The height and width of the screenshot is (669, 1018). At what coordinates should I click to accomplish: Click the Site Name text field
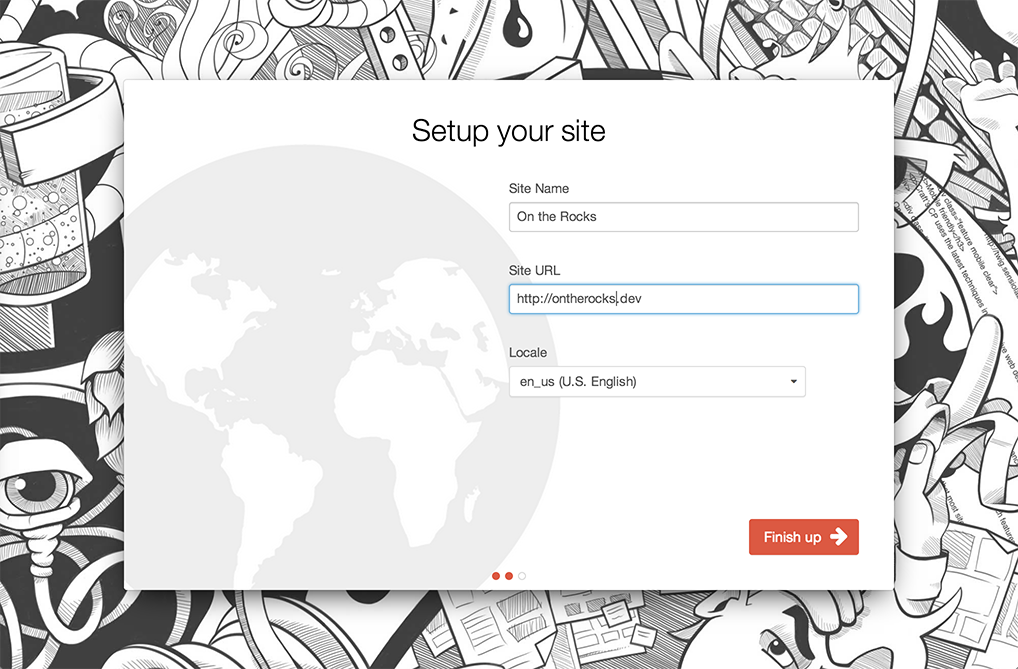click(683, 217)
